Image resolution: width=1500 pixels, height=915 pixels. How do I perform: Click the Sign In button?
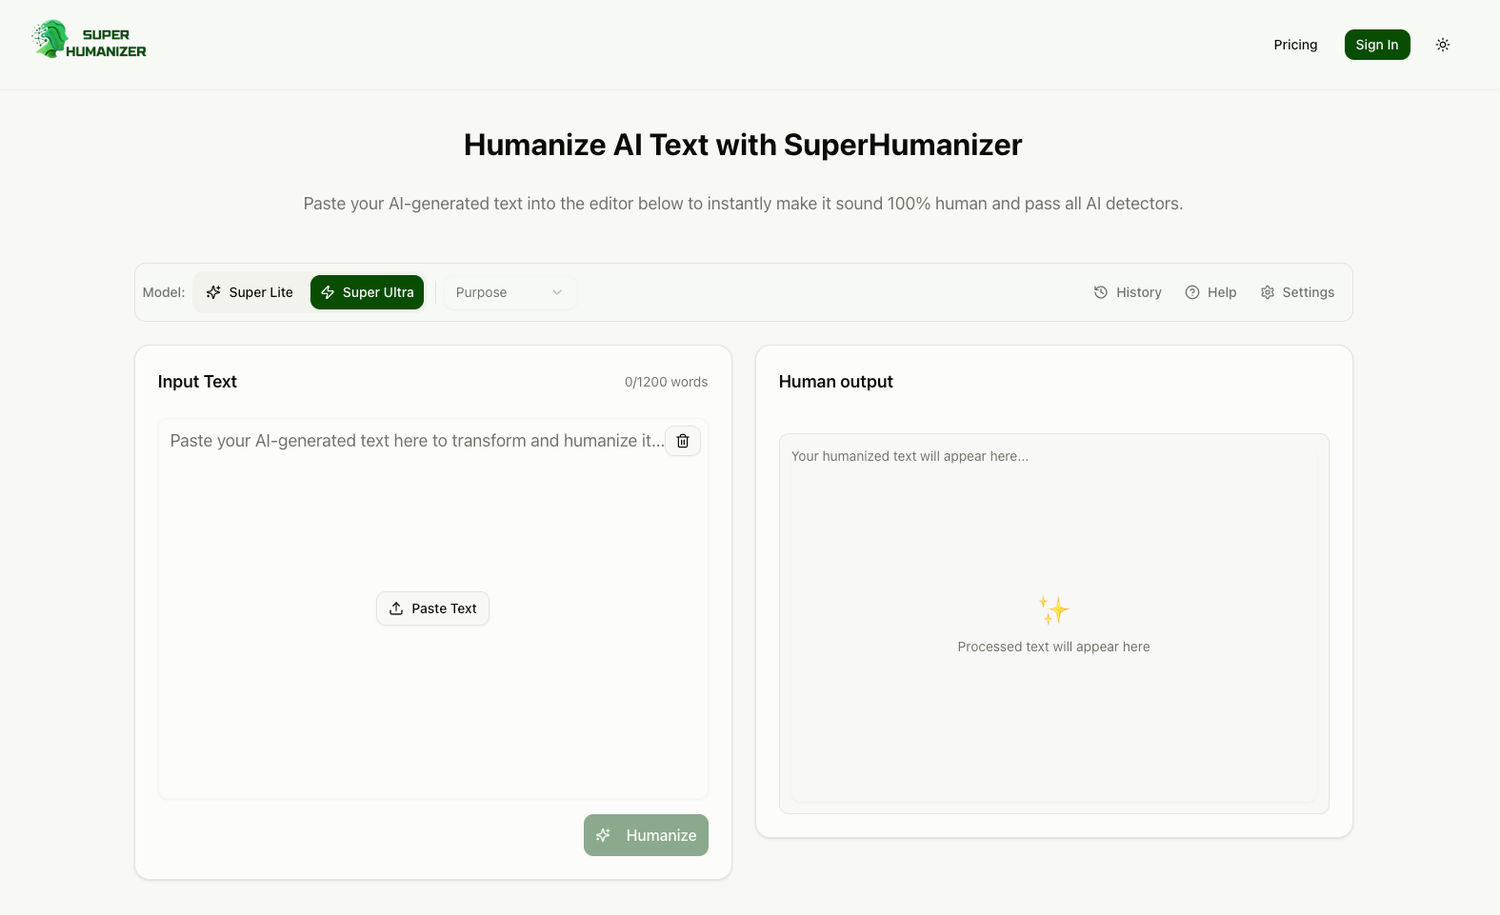pyautogui.click(x=1377, y=45)
